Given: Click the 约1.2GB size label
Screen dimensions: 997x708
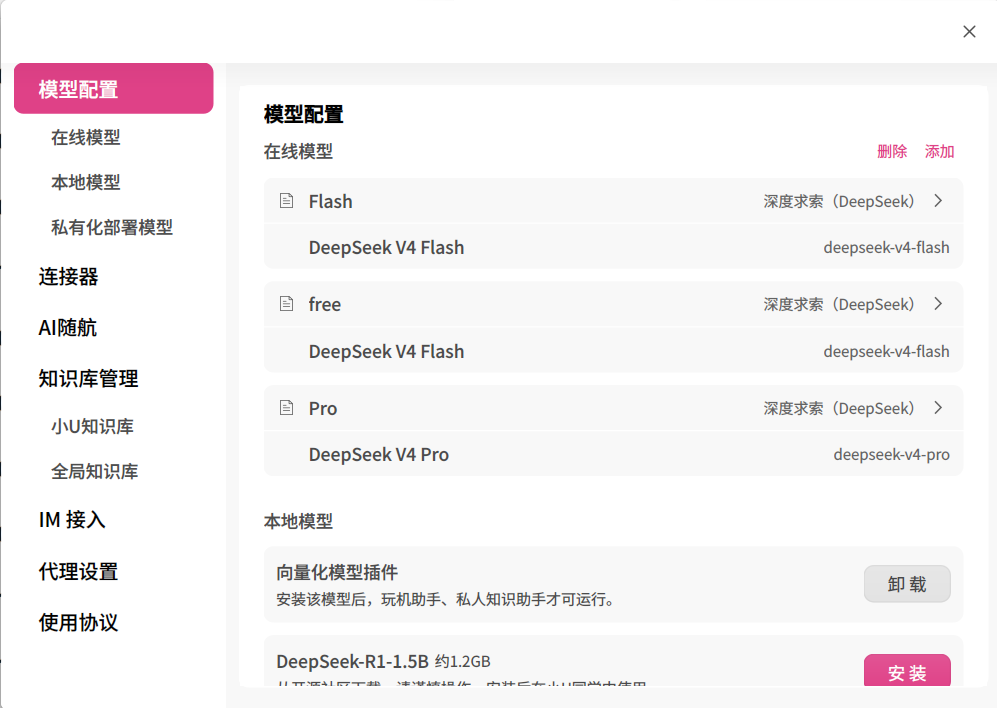Looking at the screenshot, I should (x=463, y=662).
